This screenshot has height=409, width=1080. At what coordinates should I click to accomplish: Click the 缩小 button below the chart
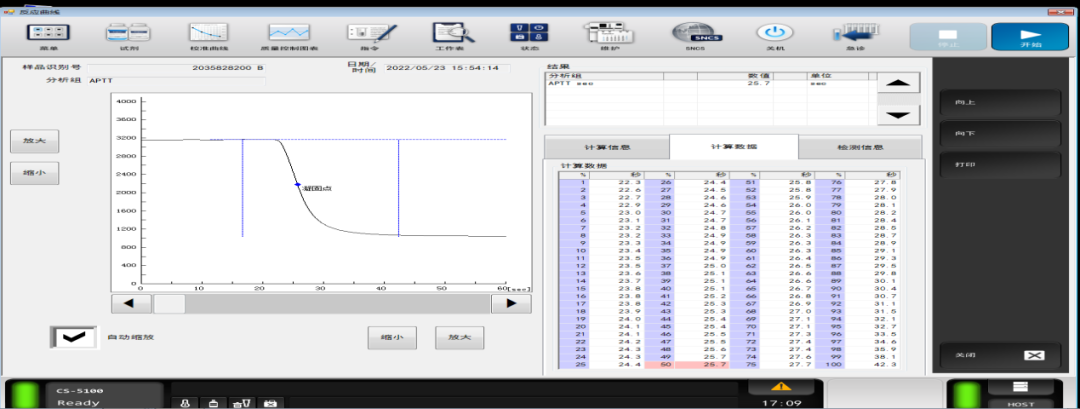pyautogui.click(x=391, y=337)
